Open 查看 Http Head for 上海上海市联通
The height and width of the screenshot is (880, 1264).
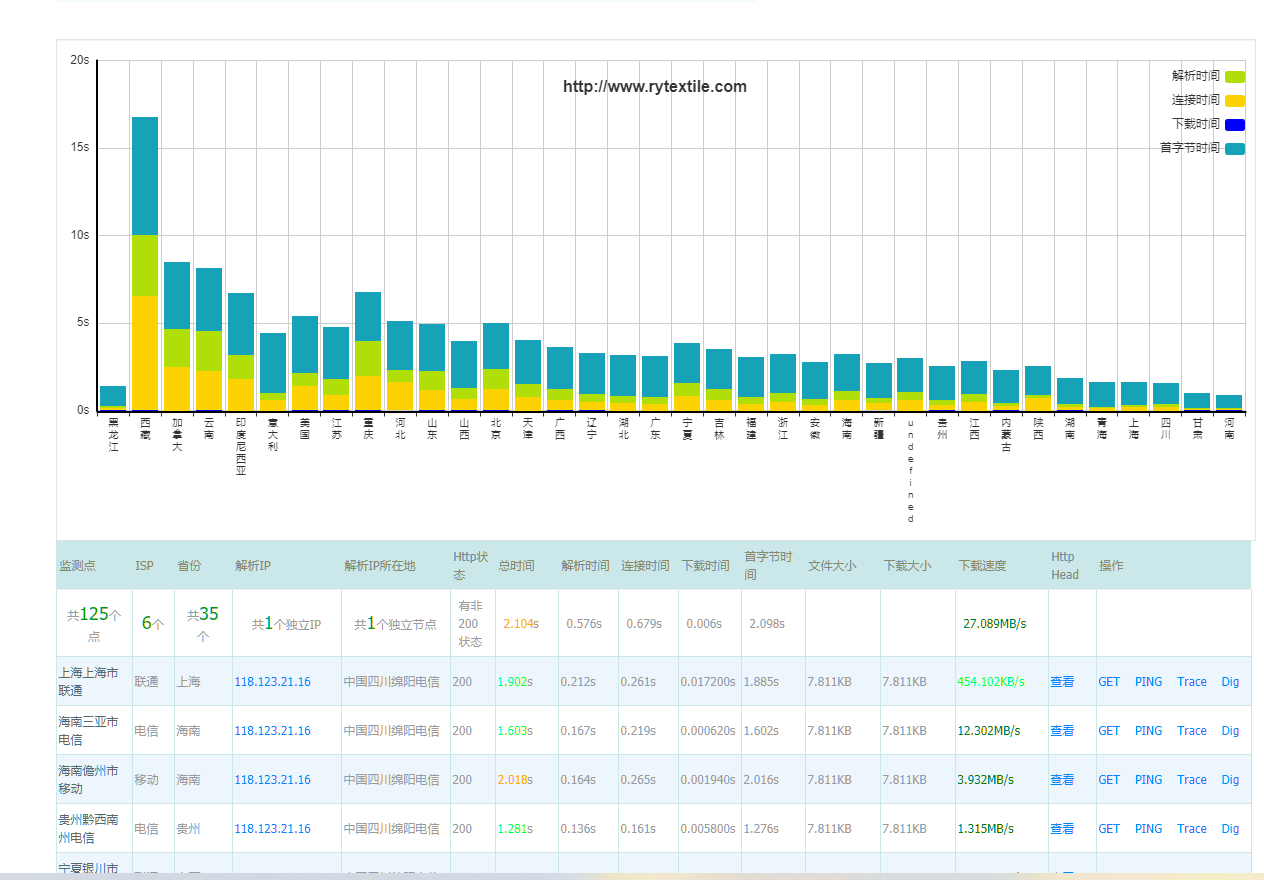[x=1062, y=682]
